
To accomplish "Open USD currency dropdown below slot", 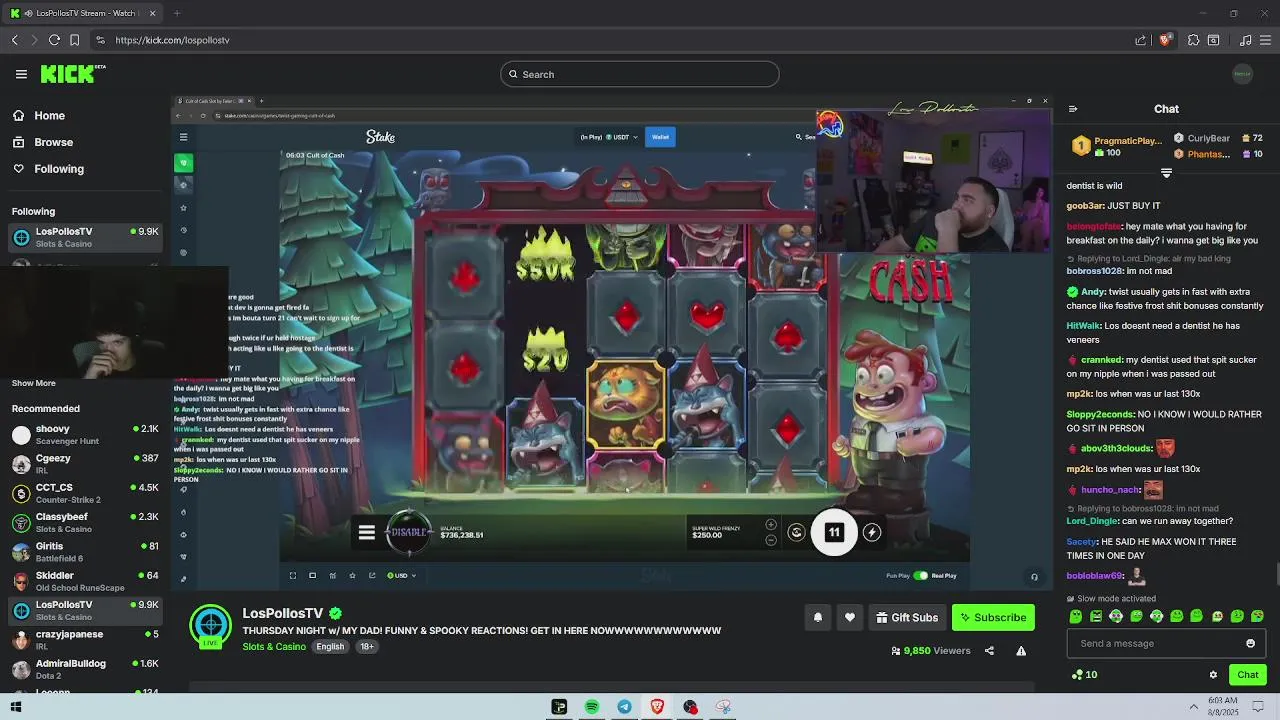I will [401, 575].
